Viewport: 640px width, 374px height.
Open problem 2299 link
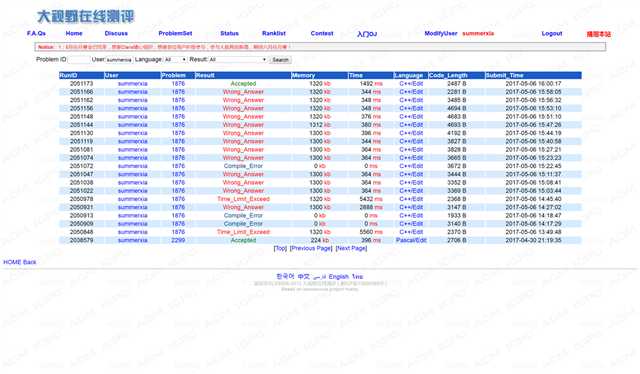coord(178,240)
